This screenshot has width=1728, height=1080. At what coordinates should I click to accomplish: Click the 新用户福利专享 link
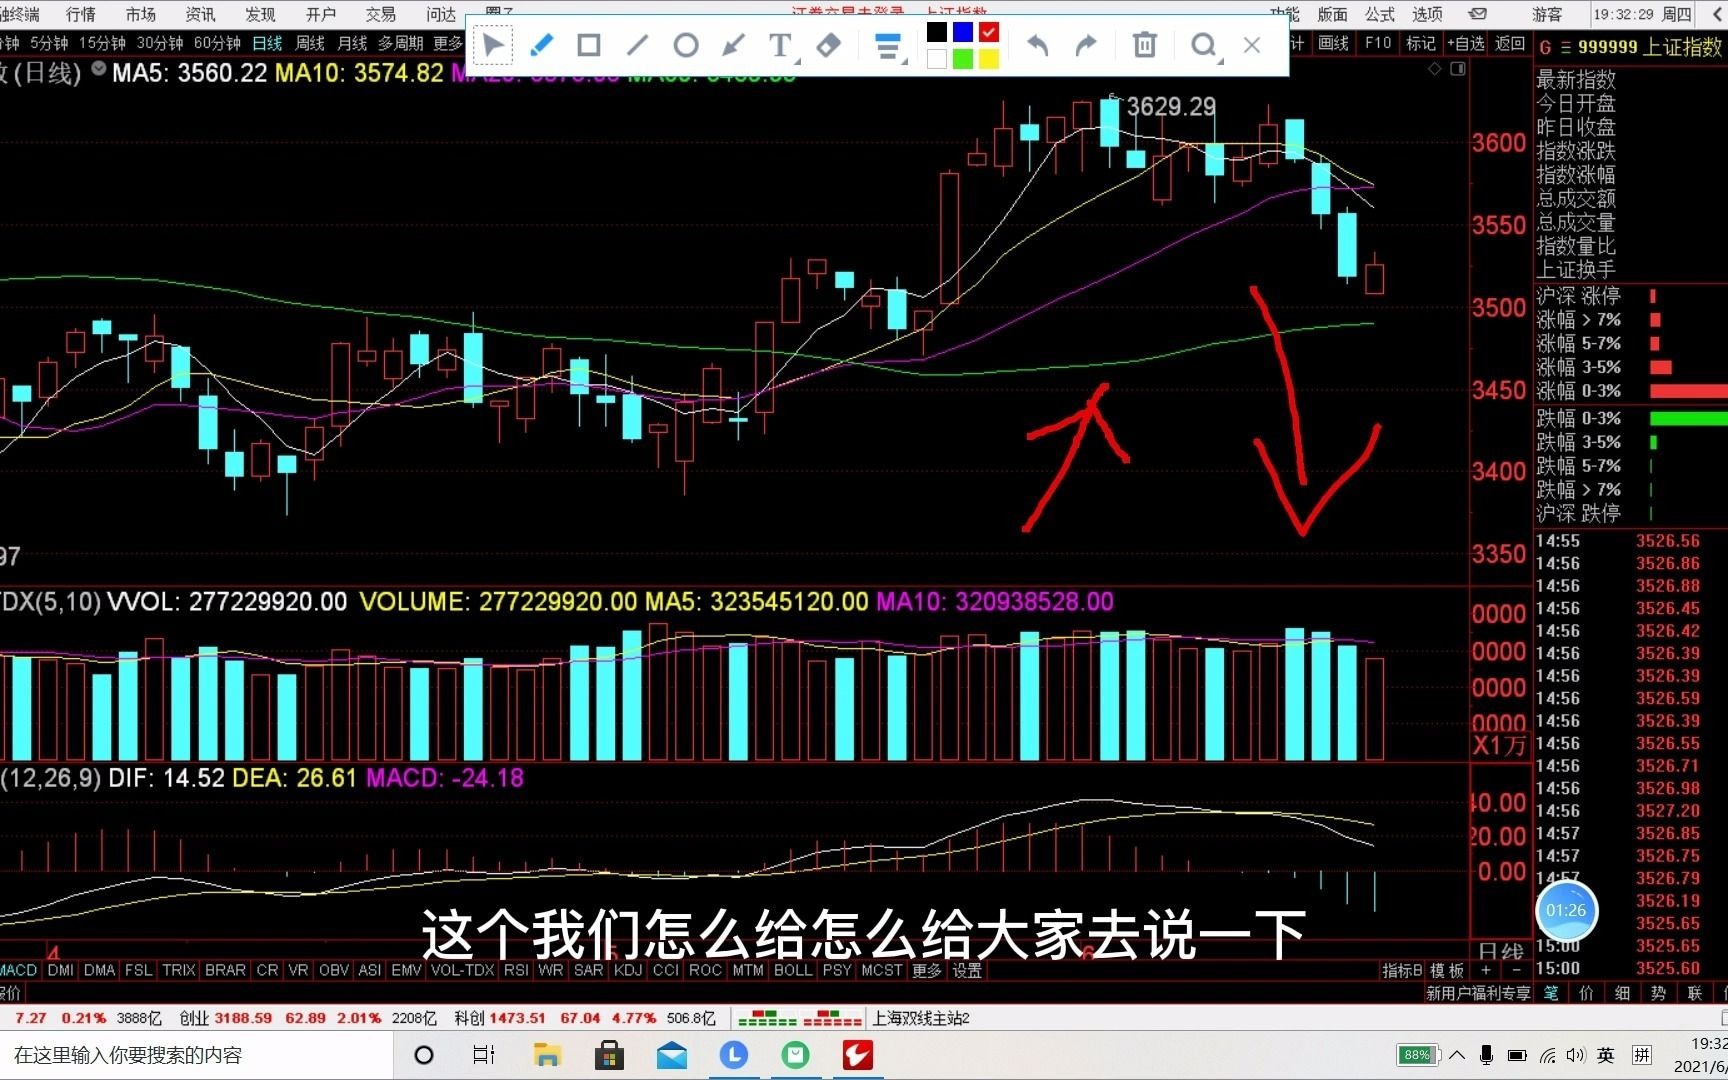tap(1478, 993)
